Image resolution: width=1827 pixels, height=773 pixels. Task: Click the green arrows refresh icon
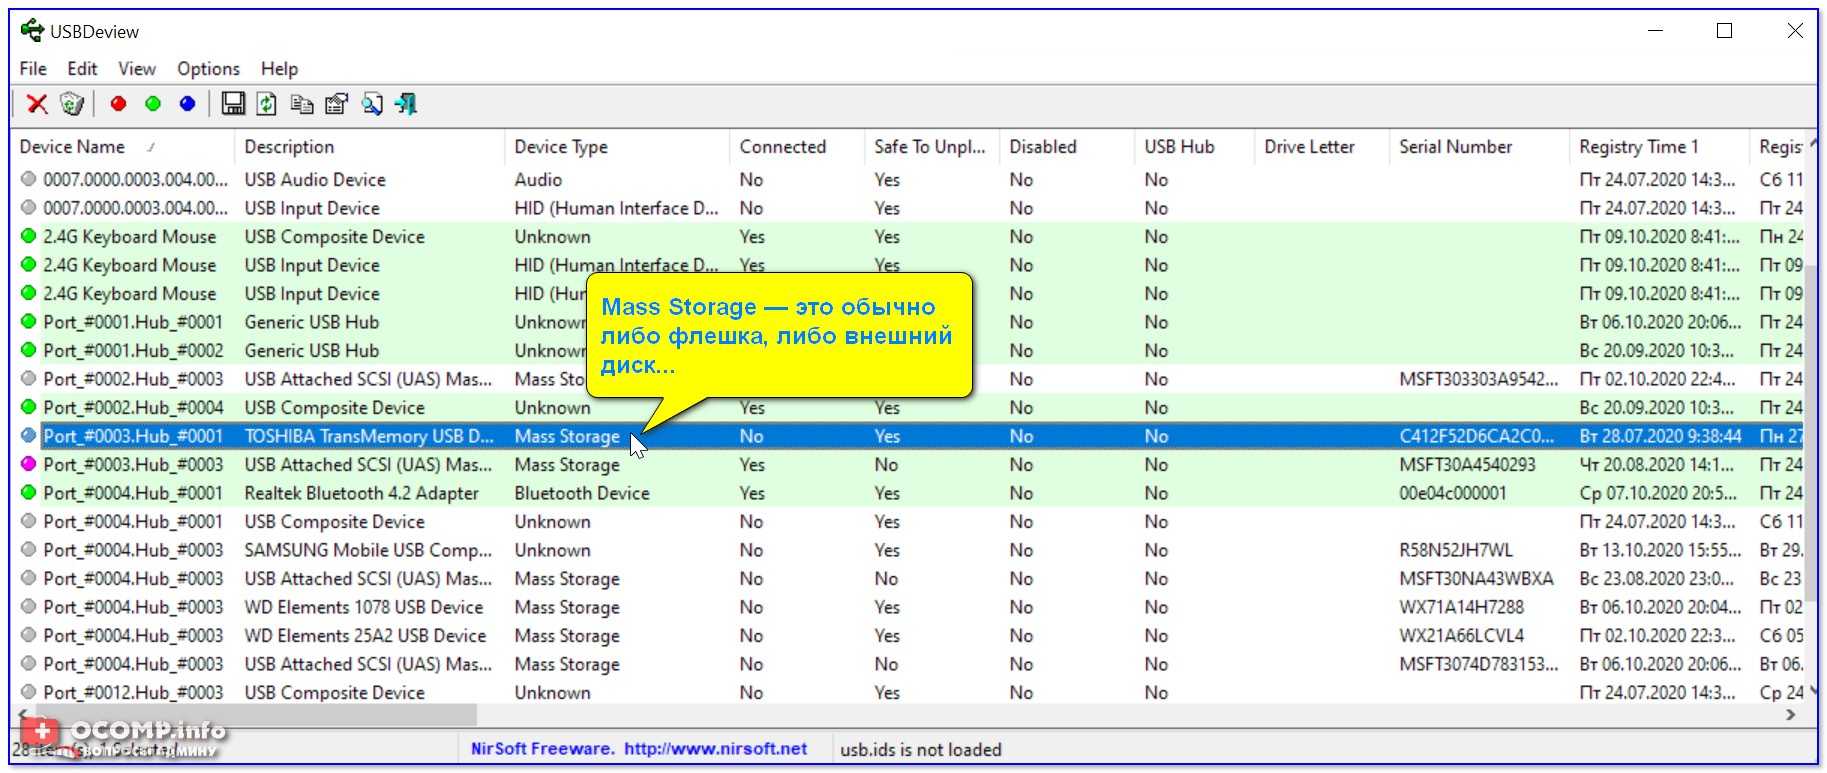click(267, 104)
